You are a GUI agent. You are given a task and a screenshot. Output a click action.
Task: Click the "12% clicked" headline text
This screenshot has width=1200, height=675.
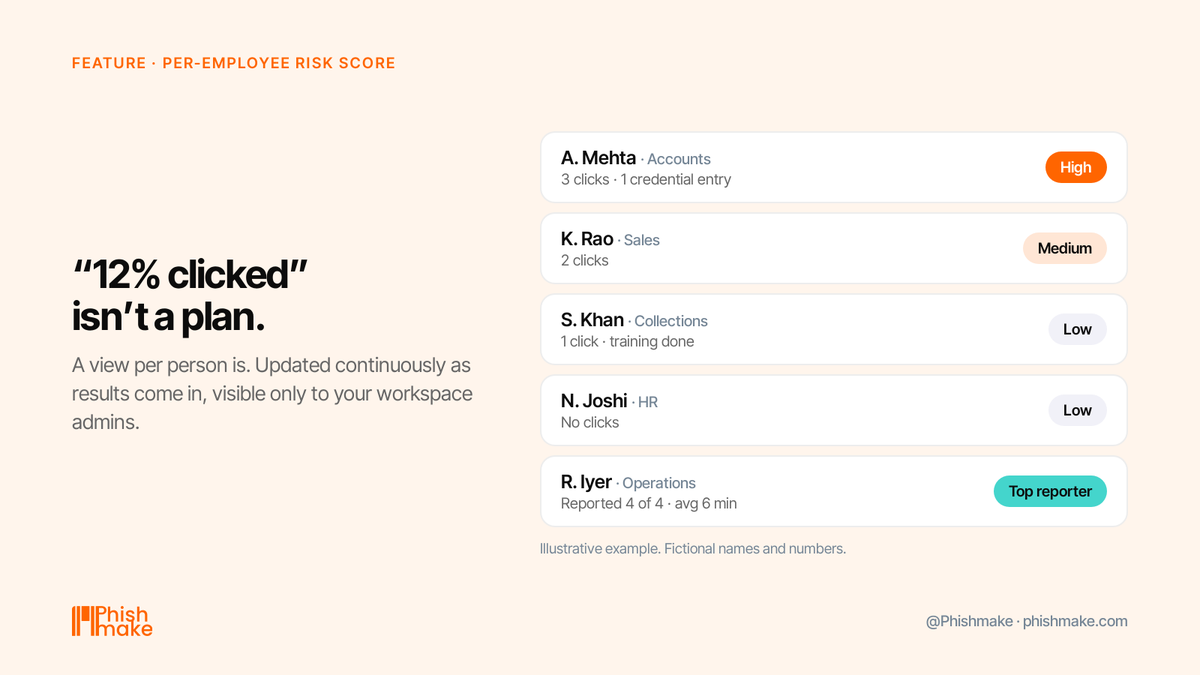coord(189,276)
